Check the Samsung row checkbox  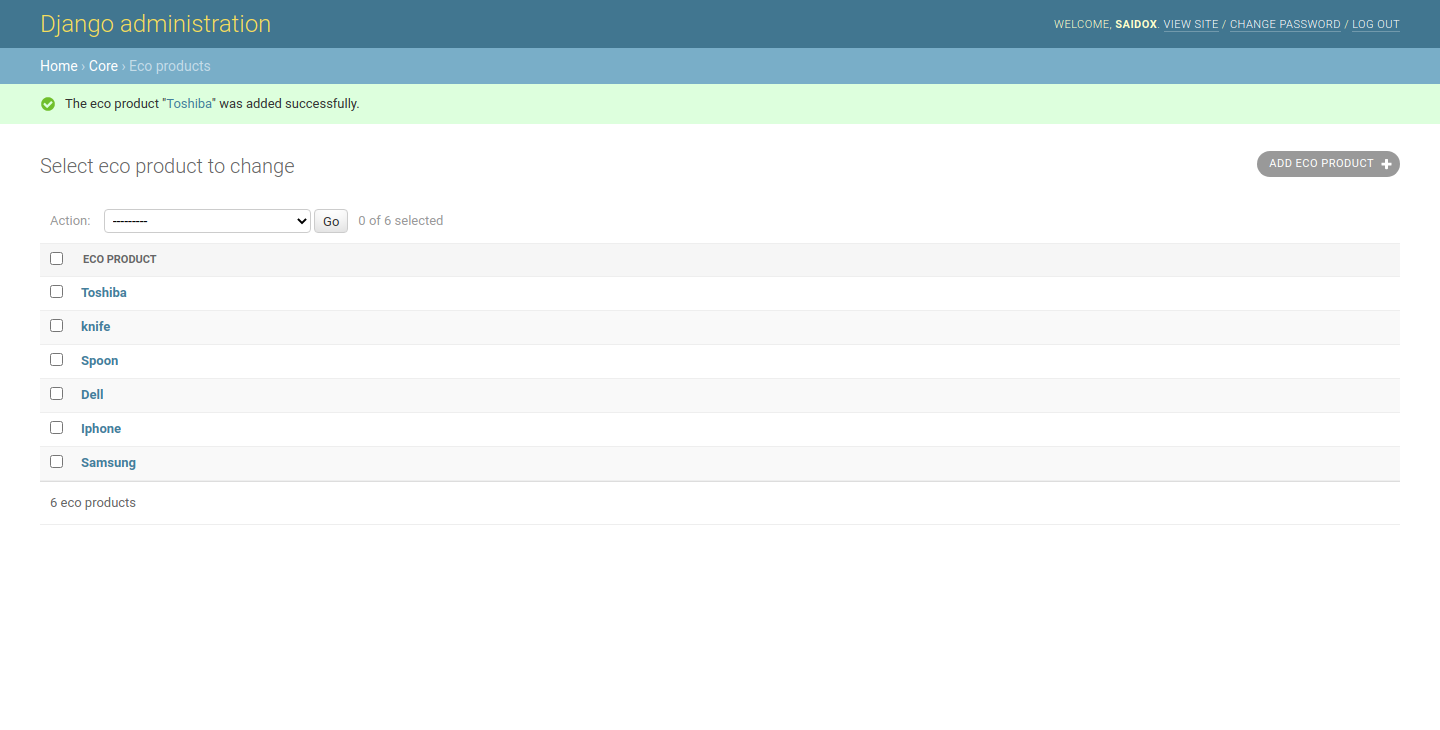point(57,462)
